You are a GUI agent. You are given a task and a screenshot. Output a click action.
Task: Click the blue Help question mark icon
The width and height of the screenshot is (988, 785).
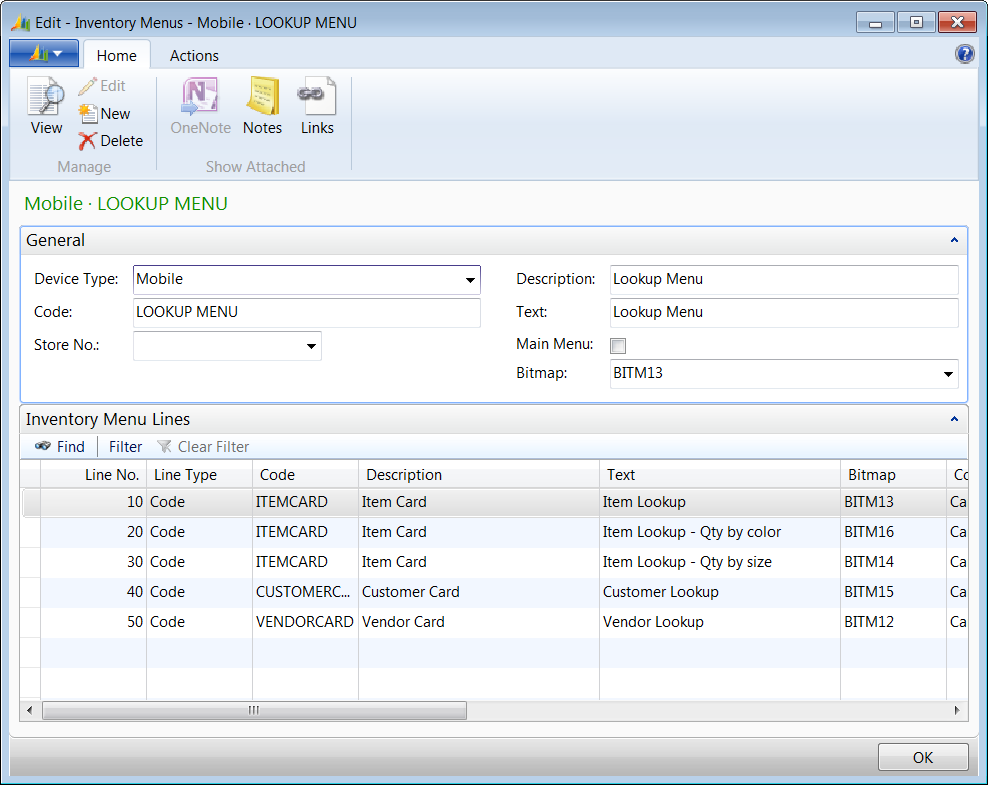click(964, 55)
